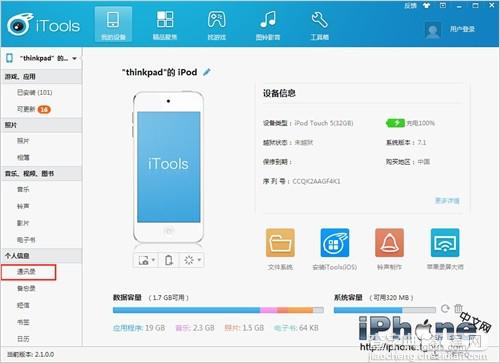Click the iPod device preview image
Screen dimensions: 500x363
click(168, 167)
